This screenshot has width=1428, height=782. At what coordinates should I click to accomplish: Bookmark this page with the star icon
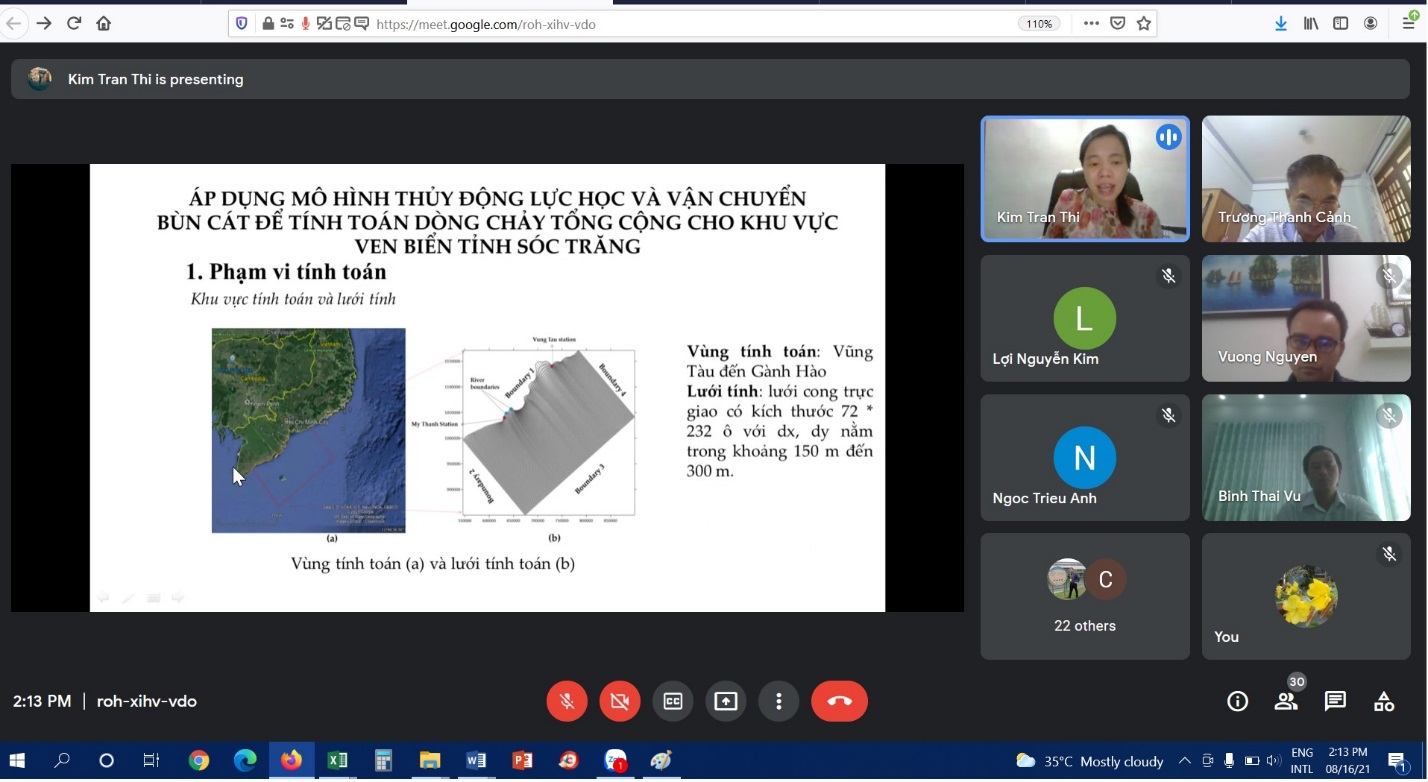[1144, 24]
